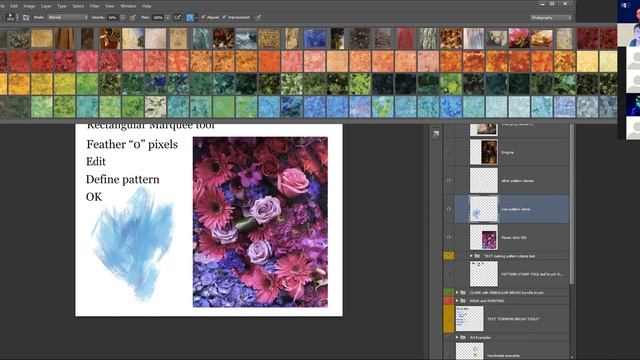640x360 pixels.
Task: Expand the TEXT making pattern stamp tool group
Action: coord(471,256)
